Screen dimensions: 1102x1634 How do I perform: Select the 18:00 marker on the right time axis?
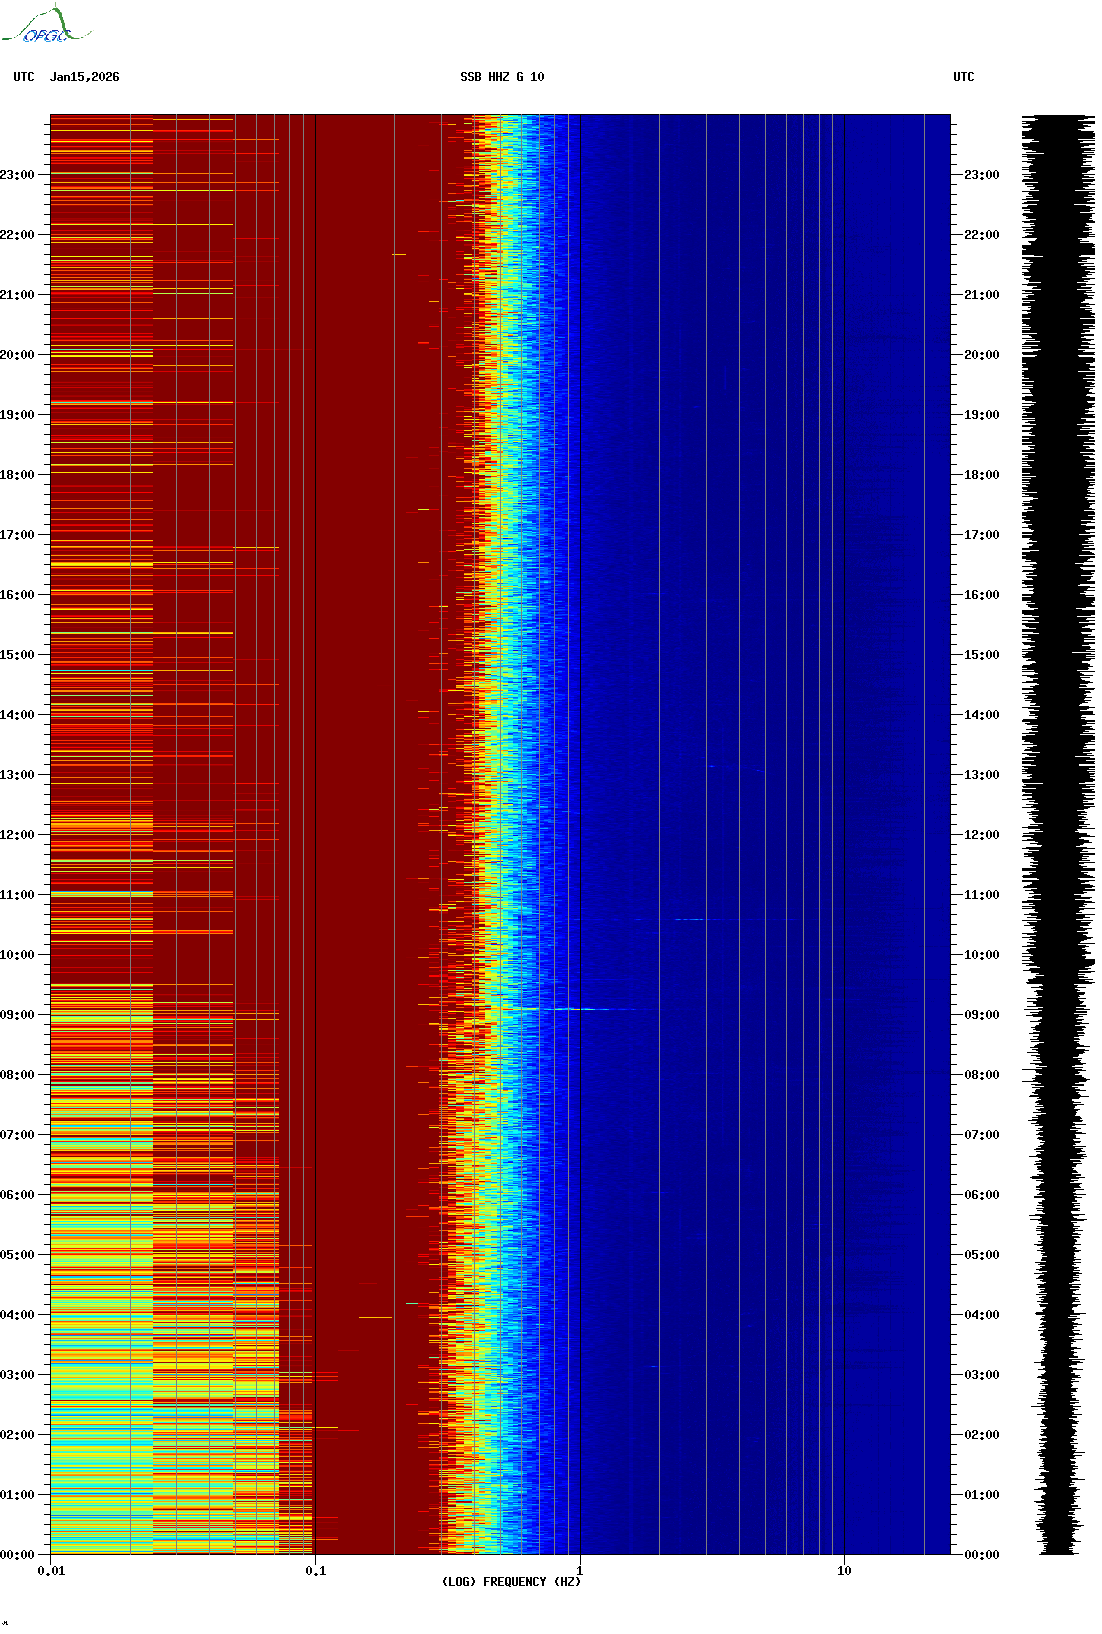click(981, 475)
